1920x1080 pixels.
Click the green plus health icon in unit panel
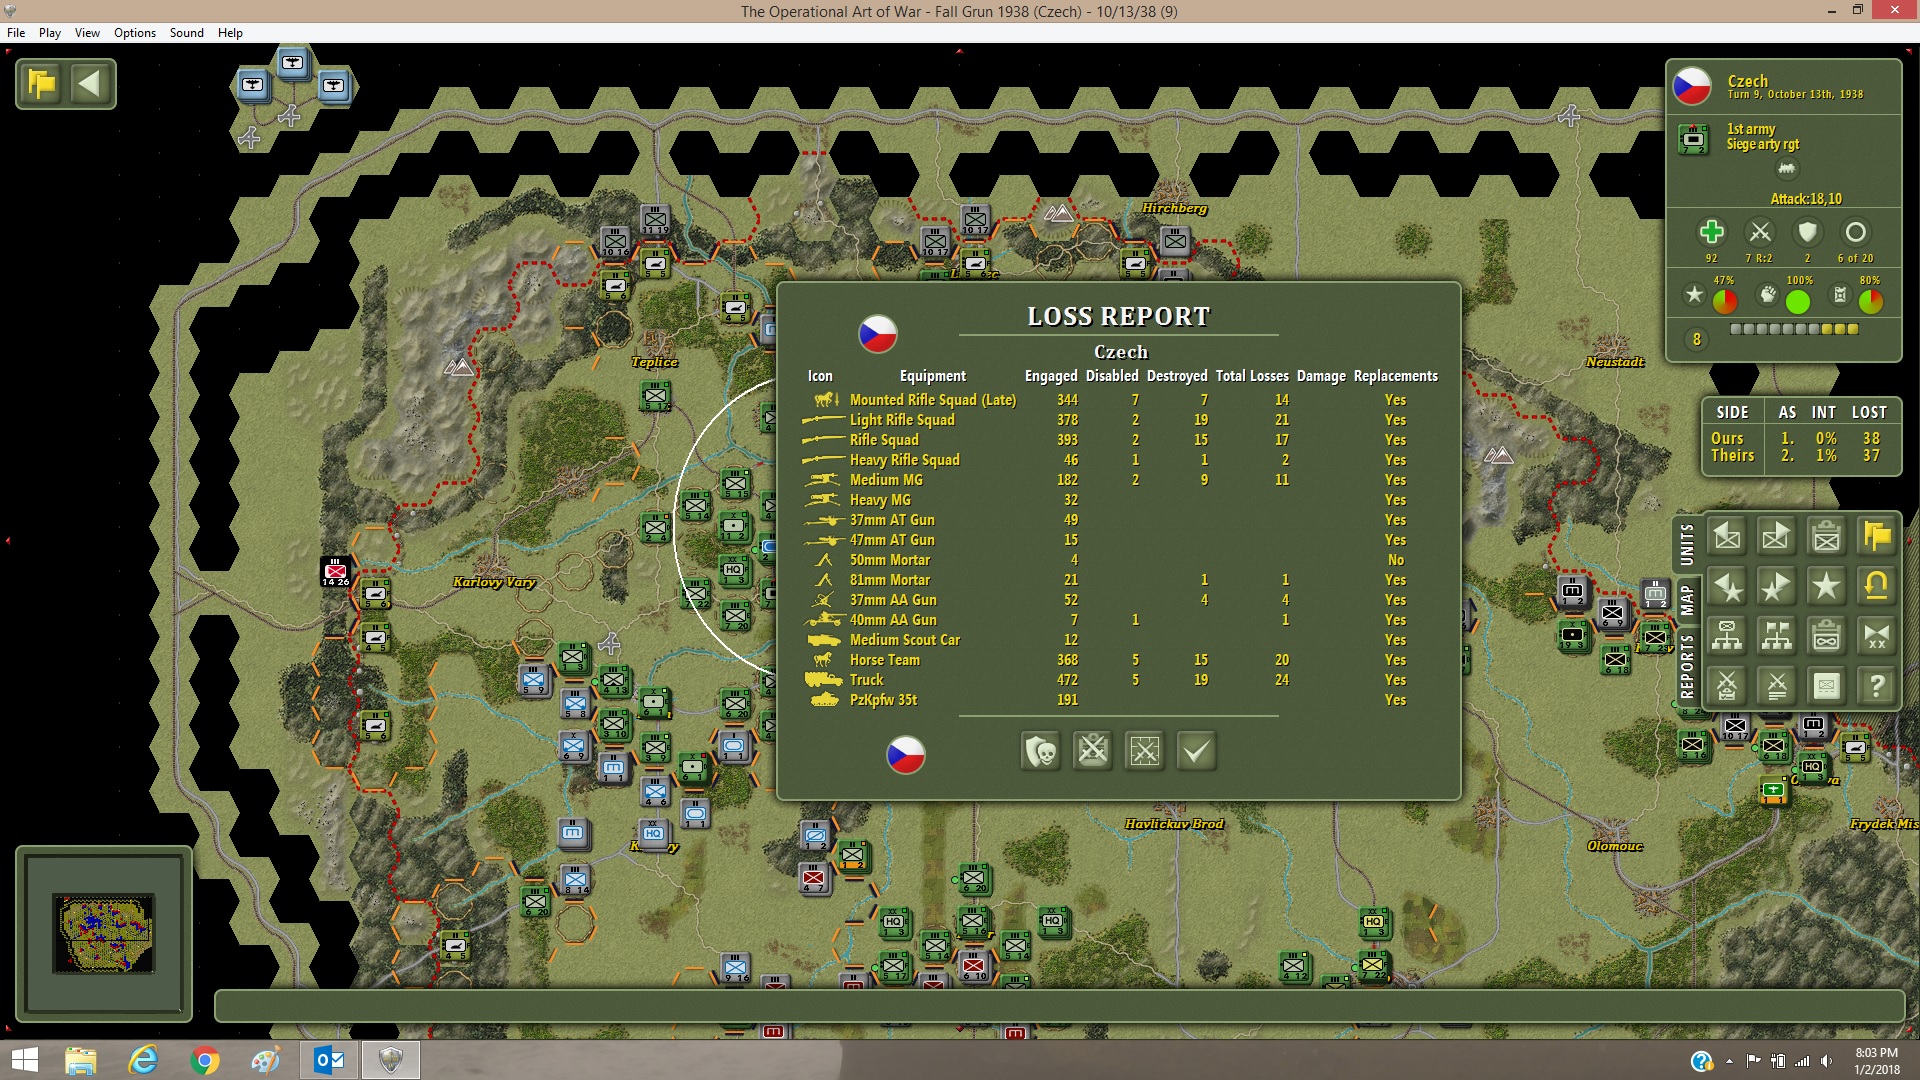coord(1711,233)
